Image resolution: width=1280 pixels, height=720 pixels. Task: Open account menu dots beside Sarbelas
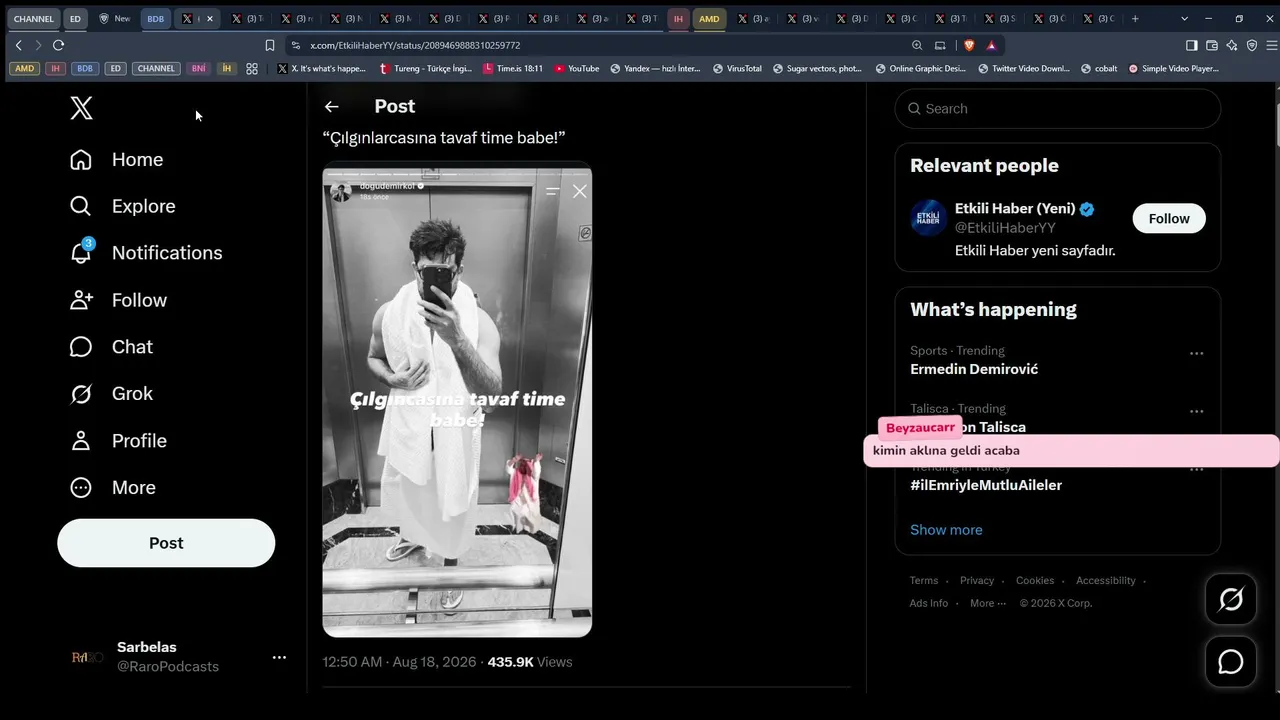point(279,657)
